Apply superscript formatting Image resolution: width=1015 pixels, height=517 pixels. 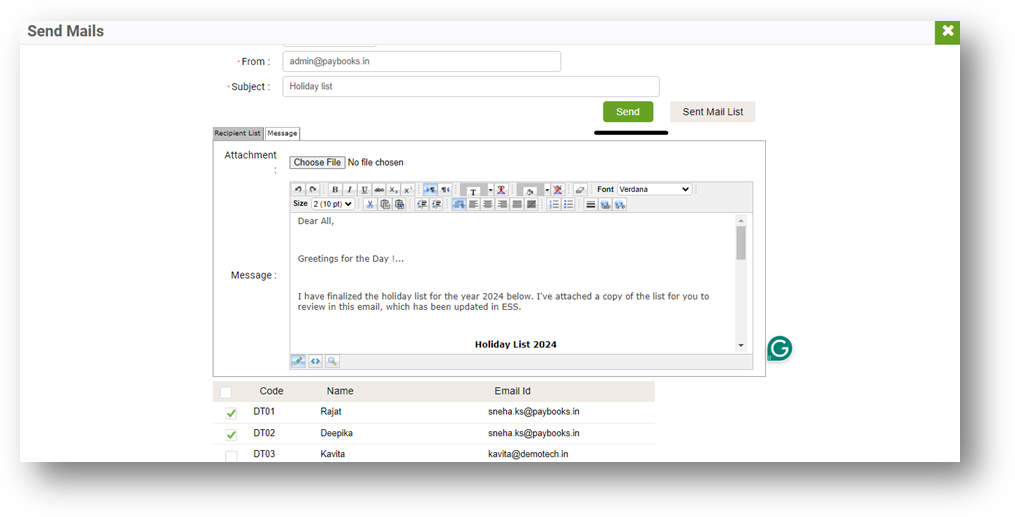coord(407,190)
